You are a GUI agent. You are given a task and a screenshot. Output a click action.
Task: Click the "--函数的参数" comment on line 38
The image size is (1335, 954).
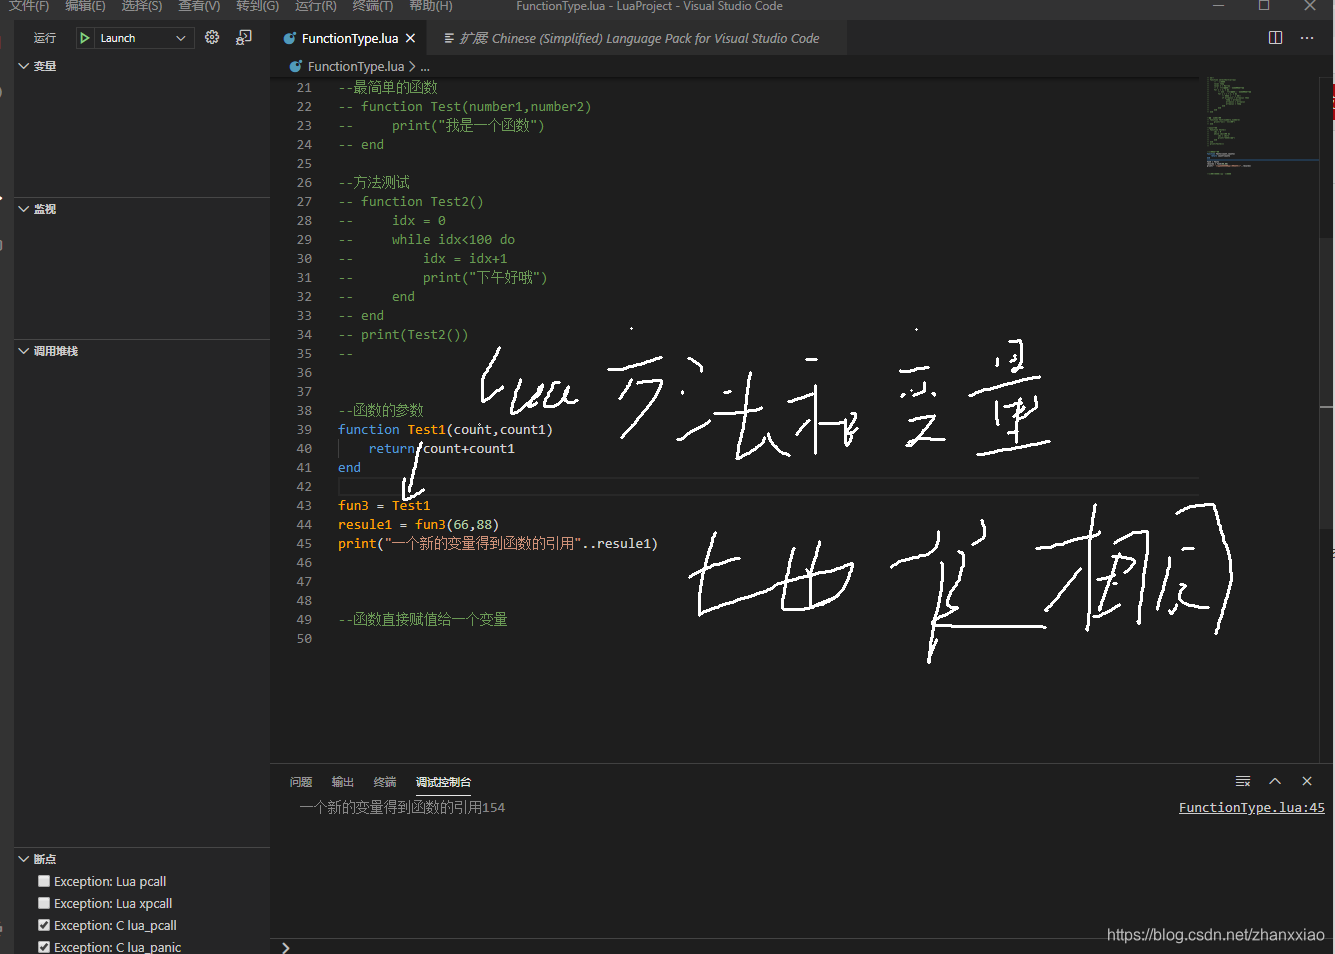coord(381,410)
